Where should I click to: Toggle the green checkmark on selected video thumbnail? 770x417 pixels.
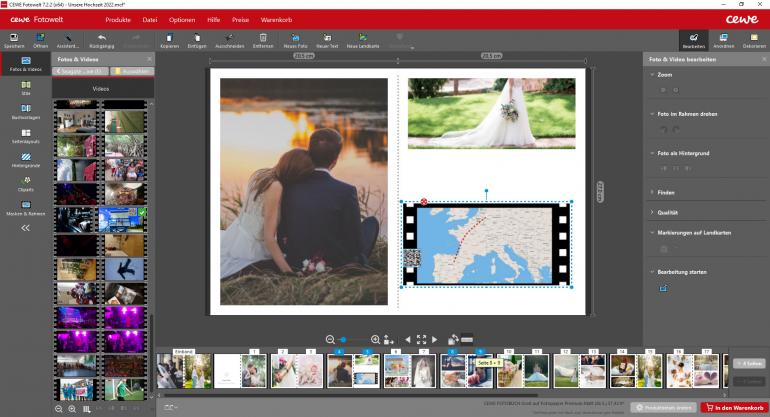[x=142, y=212]
